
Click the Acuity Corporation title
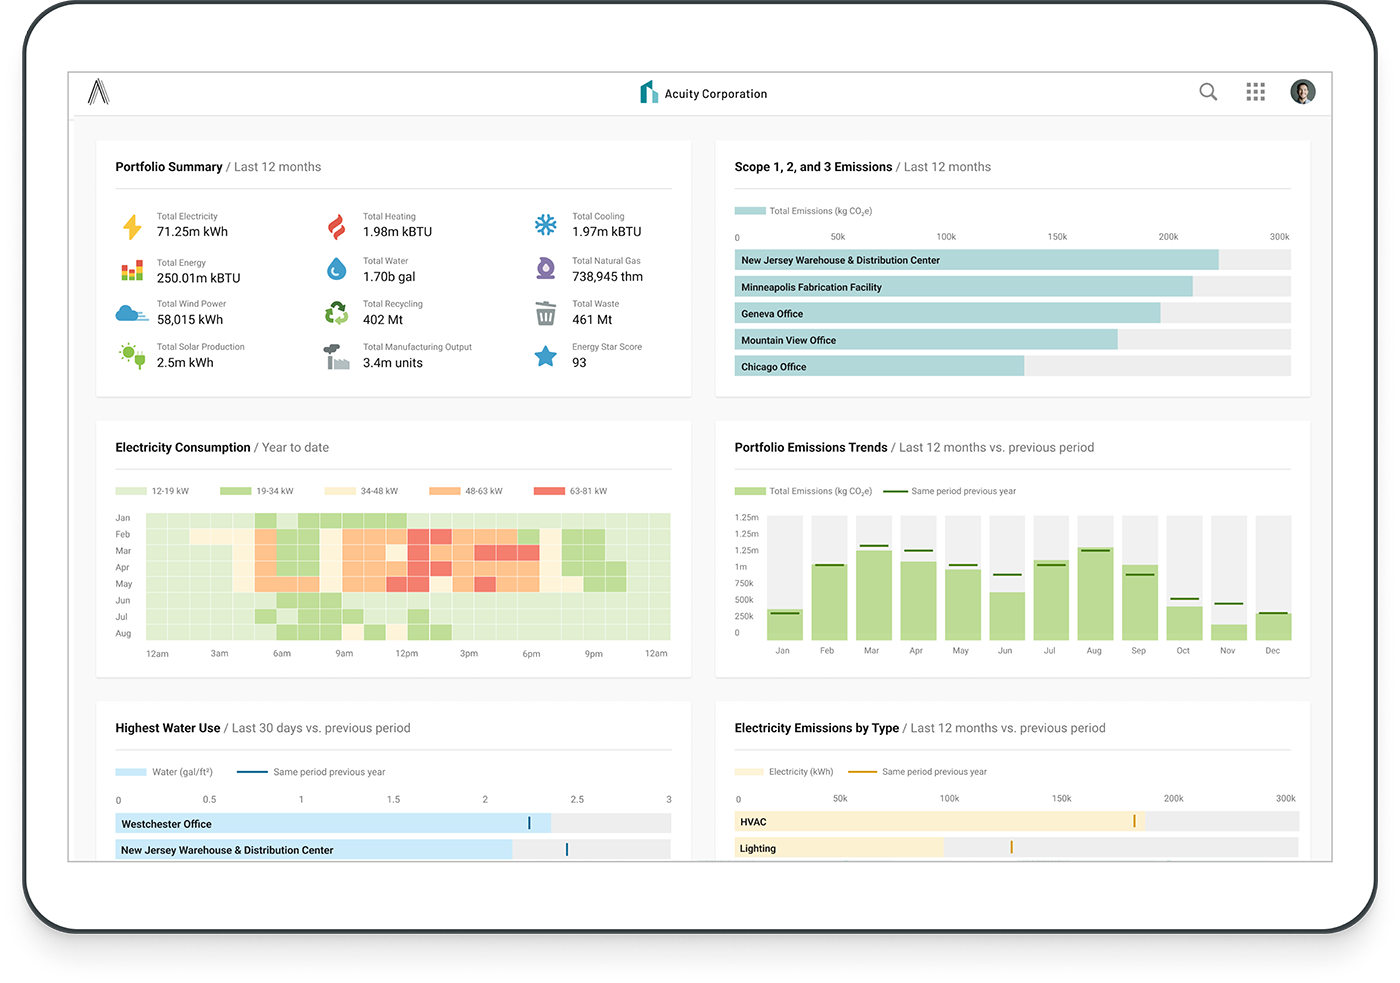click(716, 94)
